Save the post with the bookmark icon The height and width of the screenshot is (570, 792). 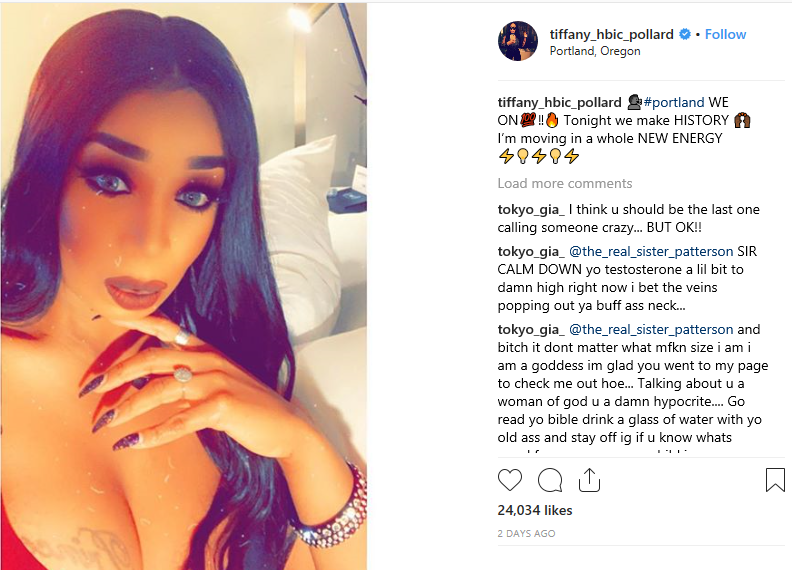(x=775, y=480)
